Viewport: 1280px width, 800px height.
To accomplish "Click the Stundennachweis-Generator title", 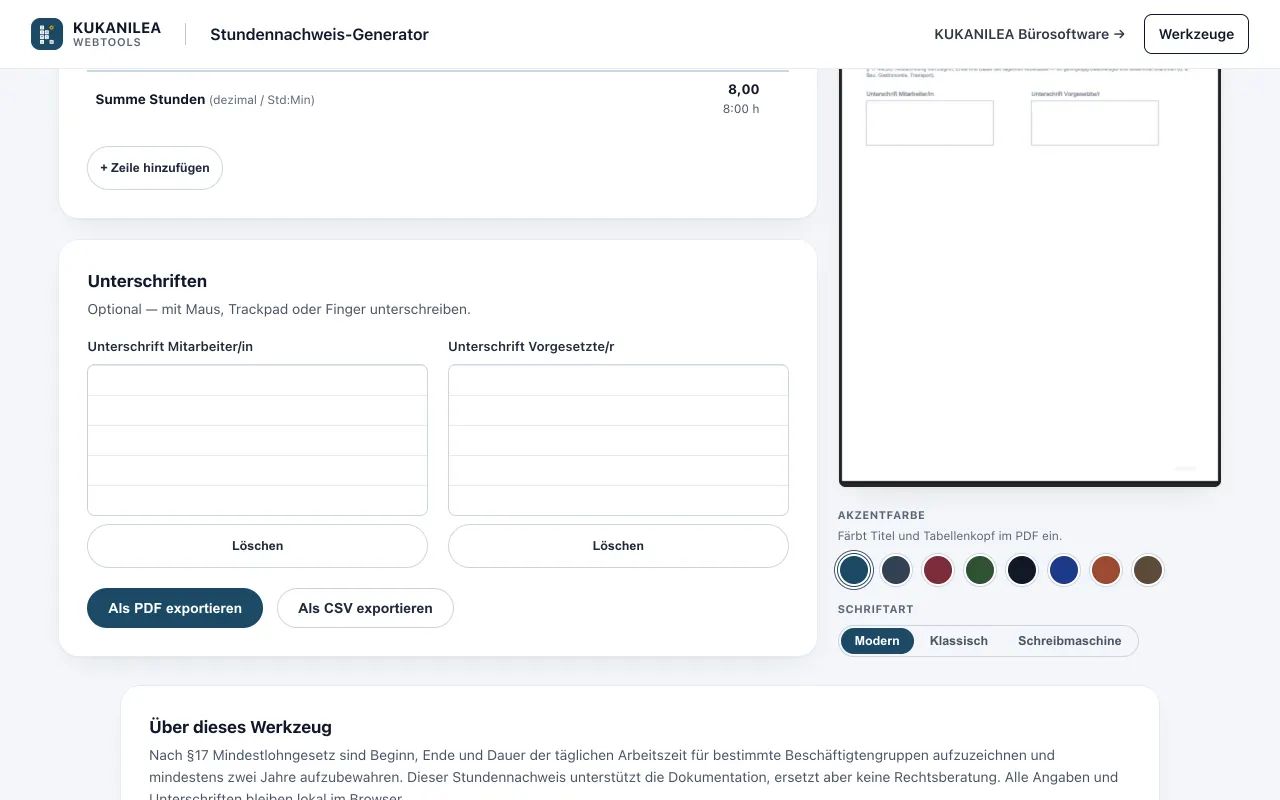I will 319,34.
